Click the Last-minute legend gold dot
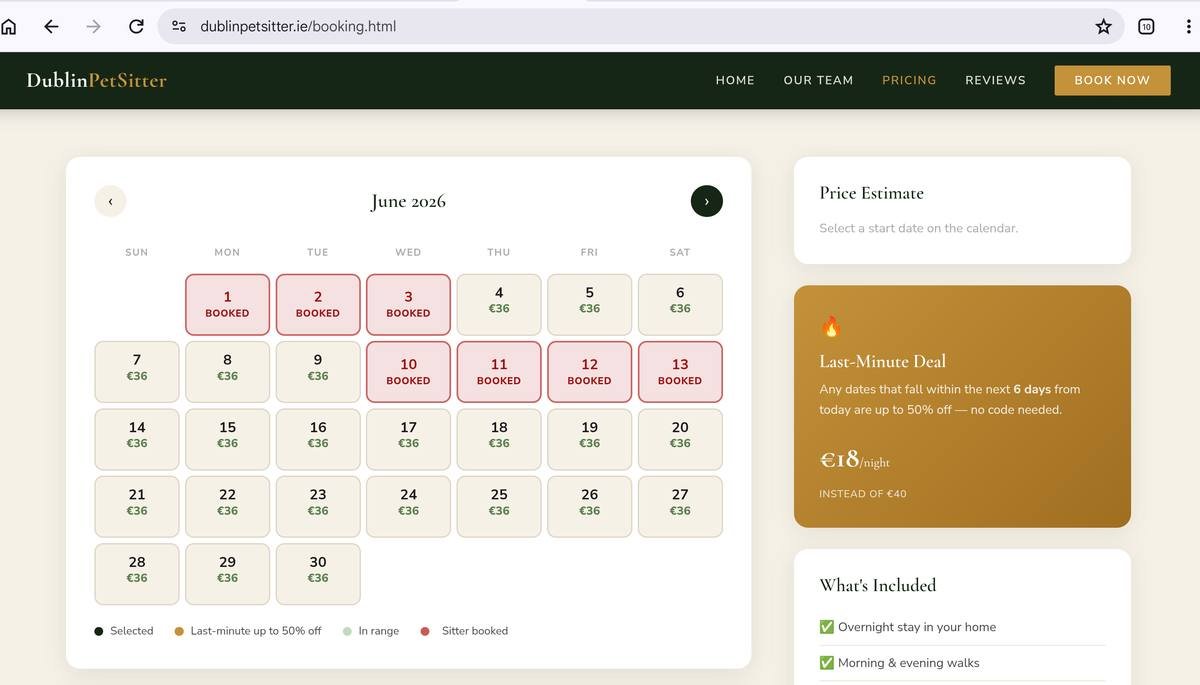This screenshot has height=685, width=1200. [179, 631]
